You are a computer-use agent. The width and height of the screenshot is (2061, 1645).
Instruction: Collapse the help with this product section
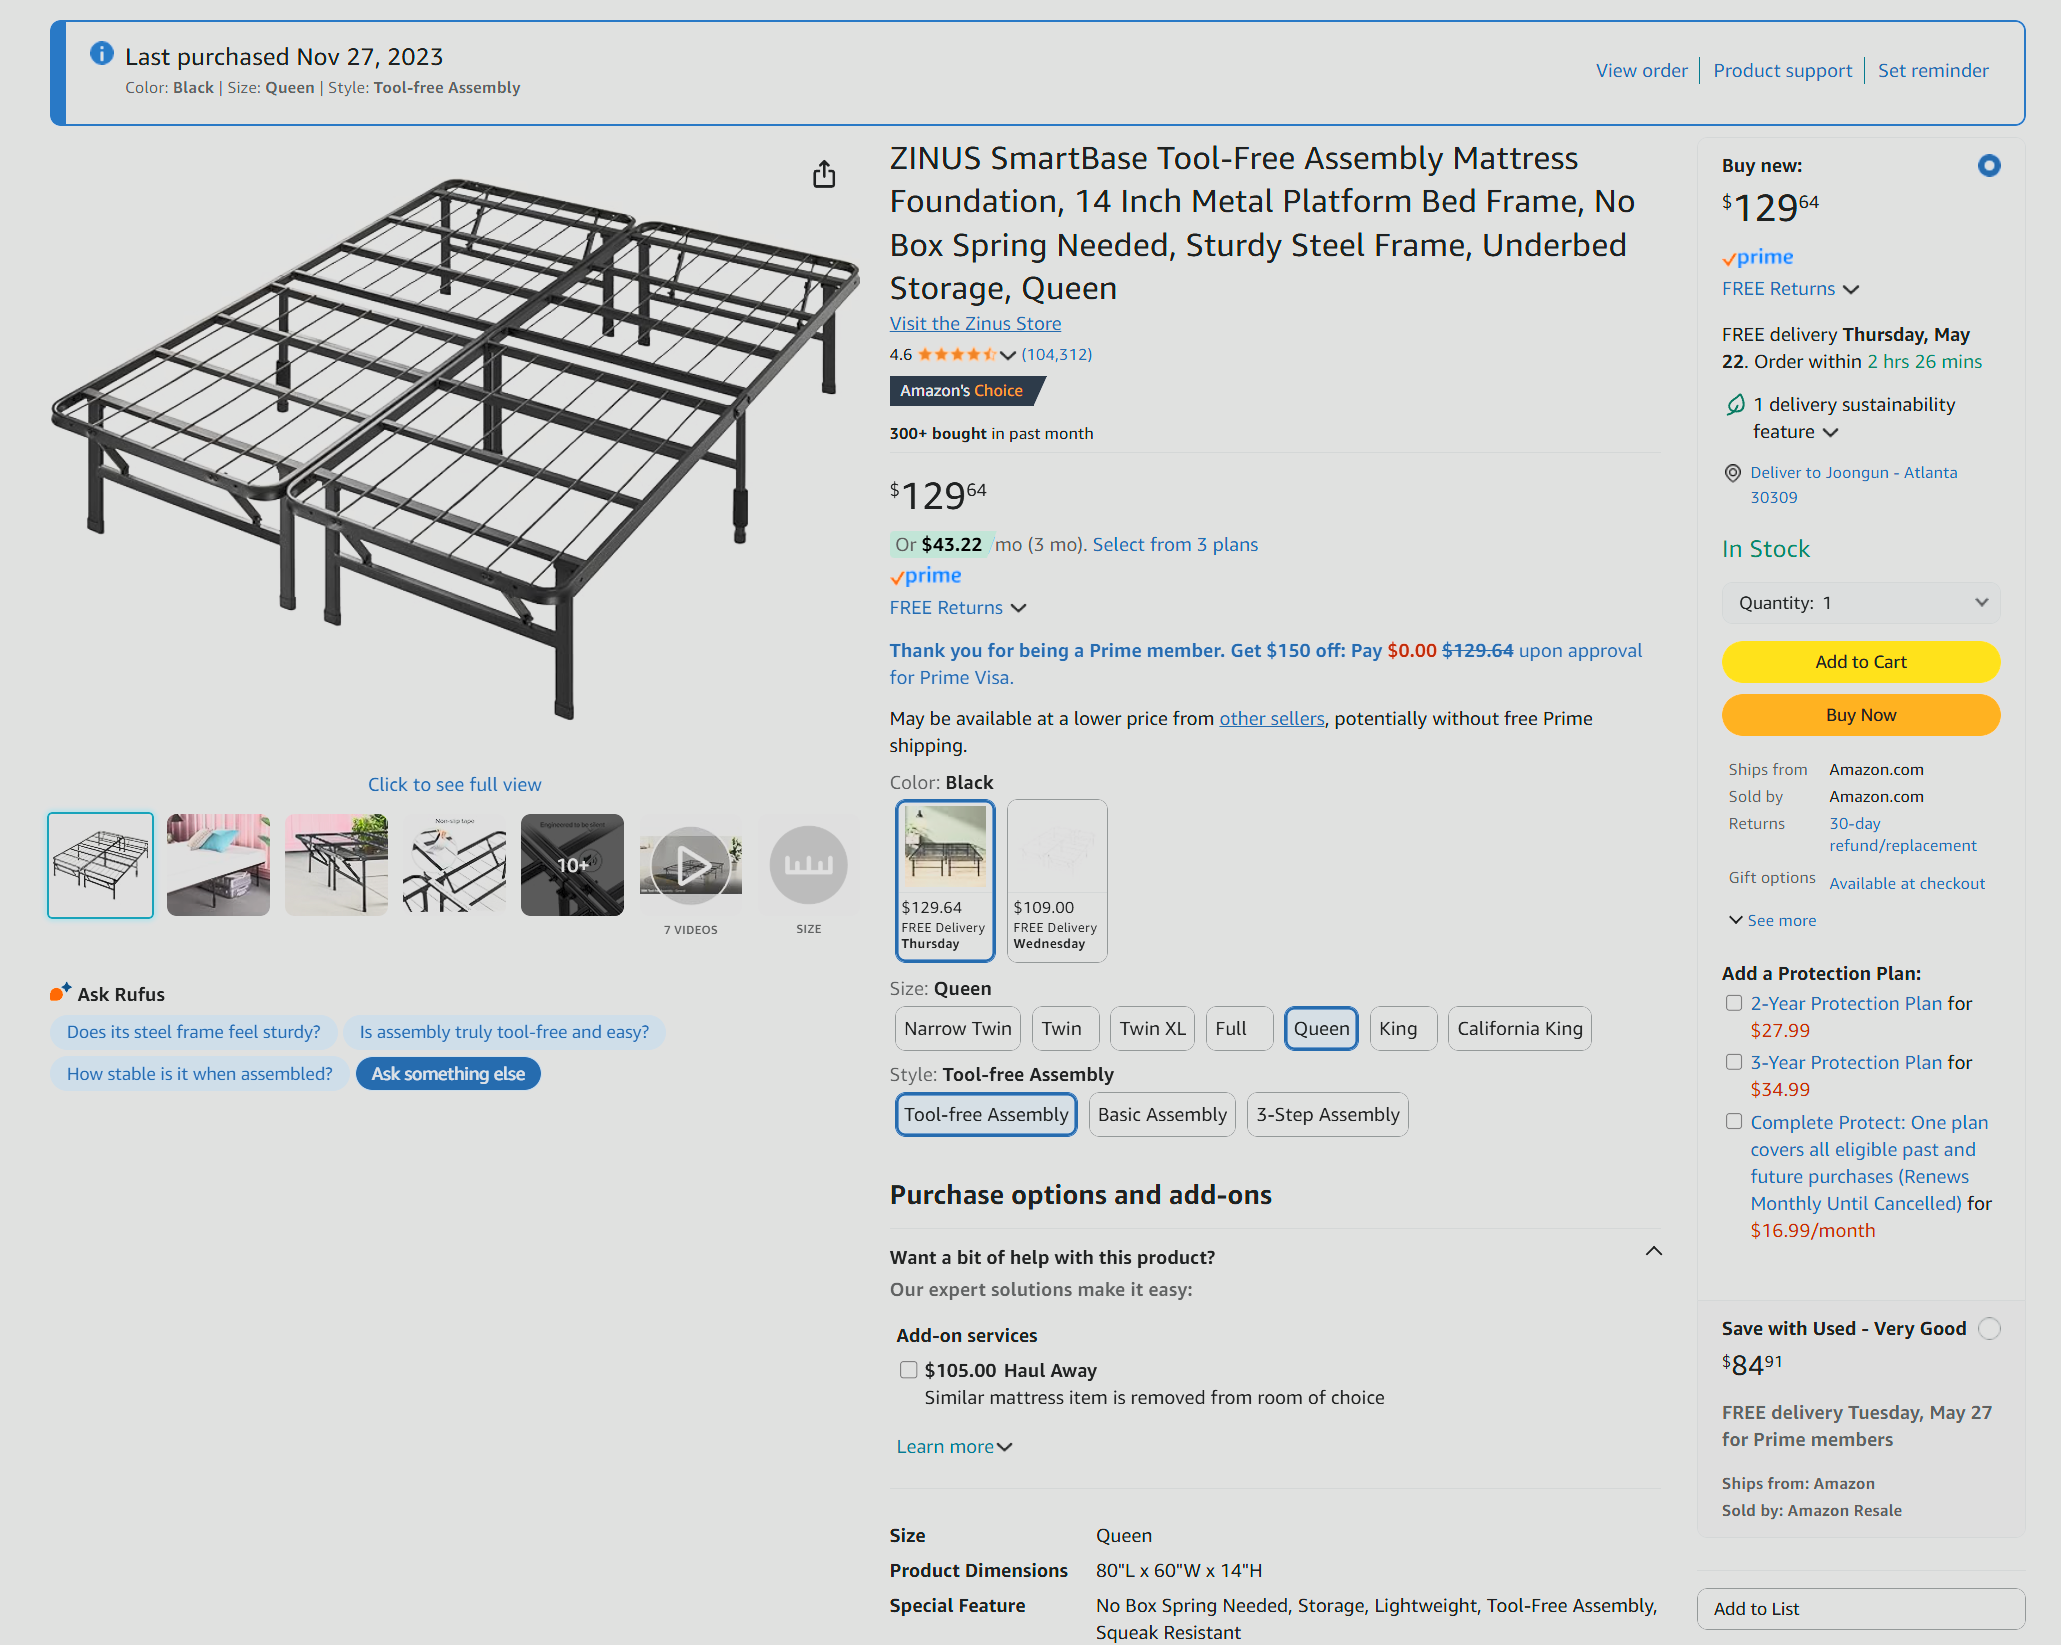click(1654, 1252)
